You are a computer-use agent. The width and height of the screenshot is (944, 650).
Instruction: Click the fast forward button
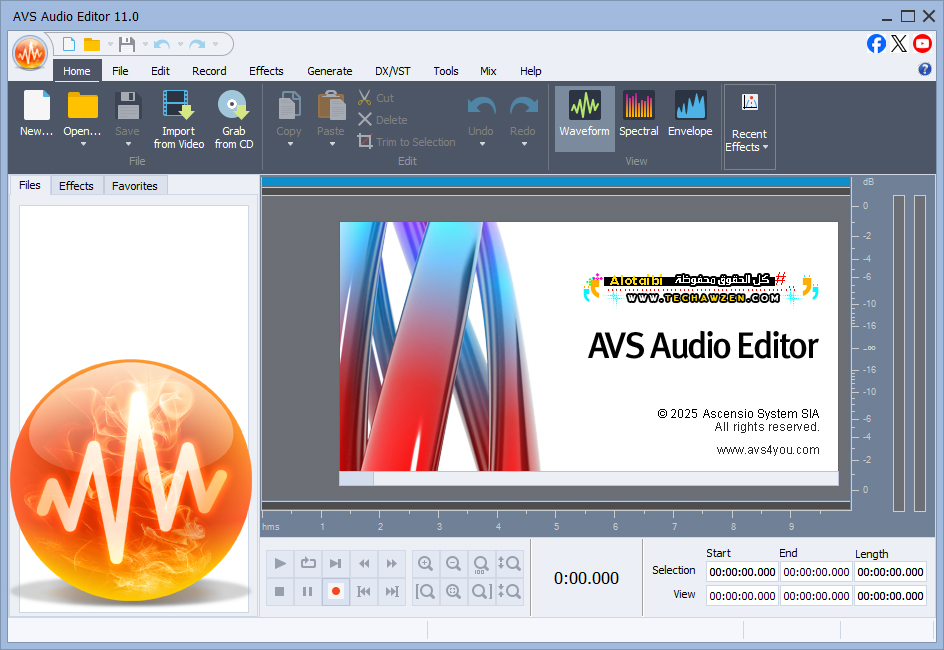tap(391, 563)
